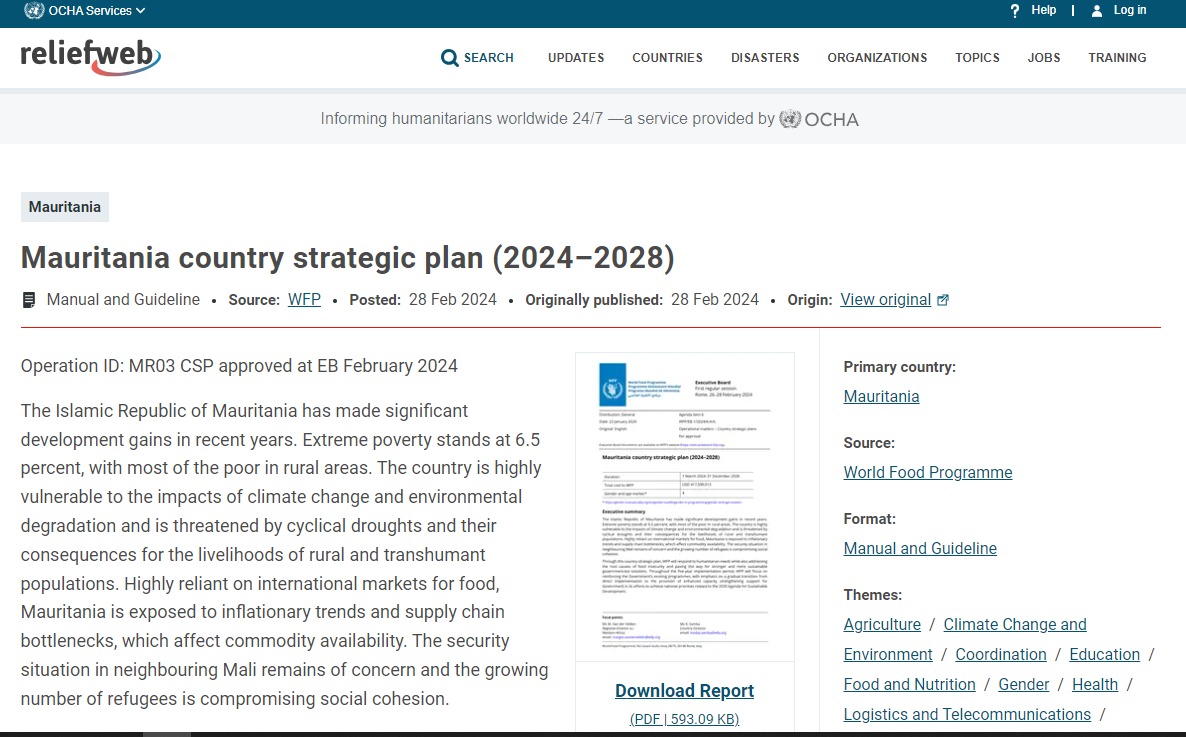Open the Log in link
The image size is (1186, 737).
click(1130, 10)
